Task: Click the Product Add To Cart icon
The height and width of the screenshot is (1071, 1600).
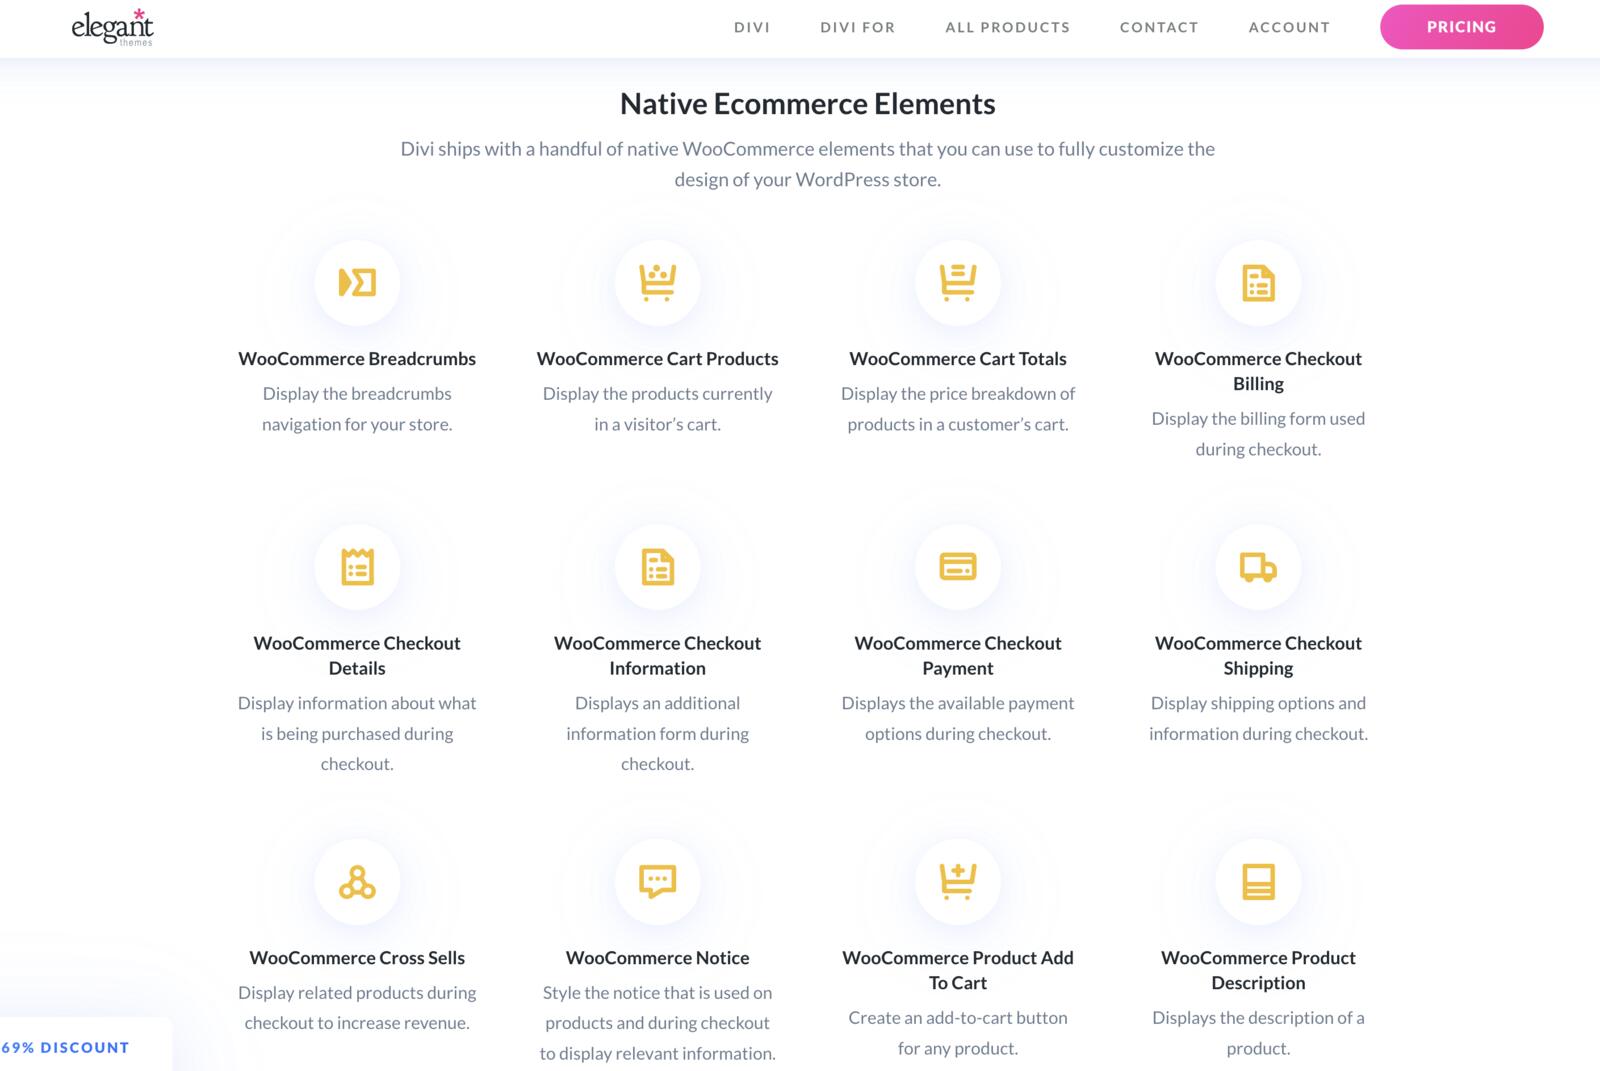Action: point(958,881)
